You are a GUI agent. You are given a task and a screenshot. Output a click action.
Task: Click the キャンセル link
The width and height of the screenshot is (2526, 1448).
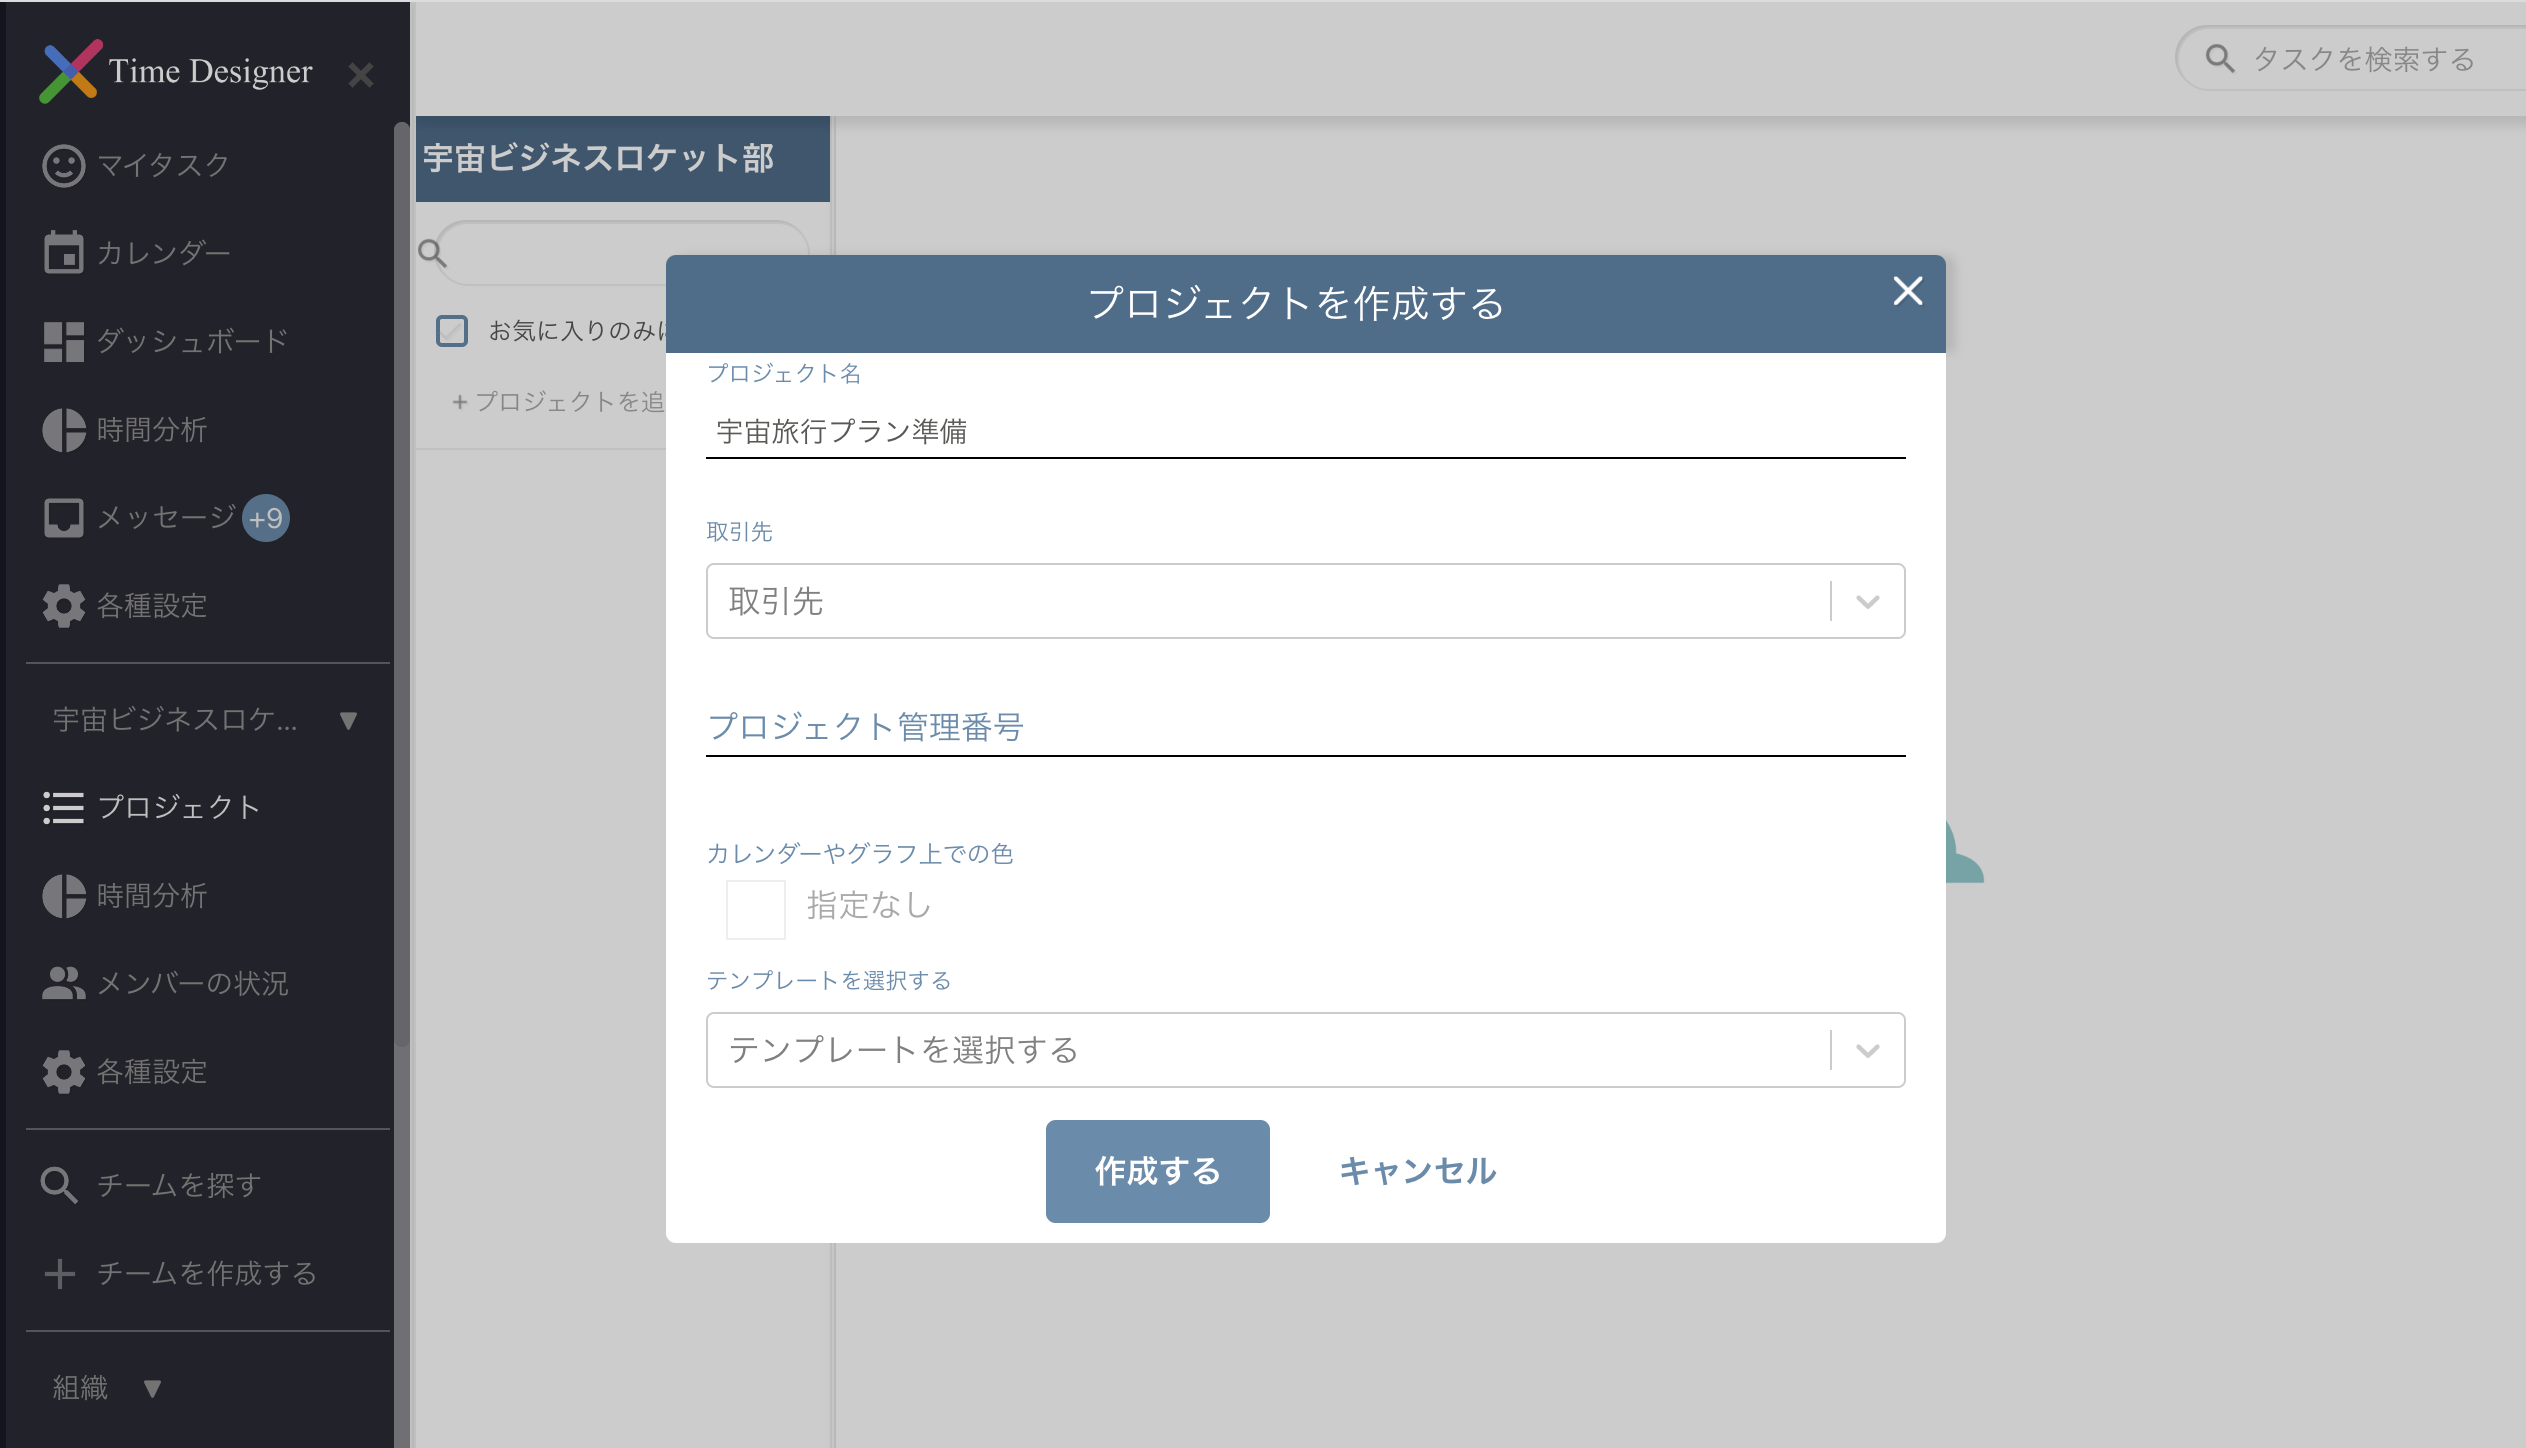[1416, 1170]
